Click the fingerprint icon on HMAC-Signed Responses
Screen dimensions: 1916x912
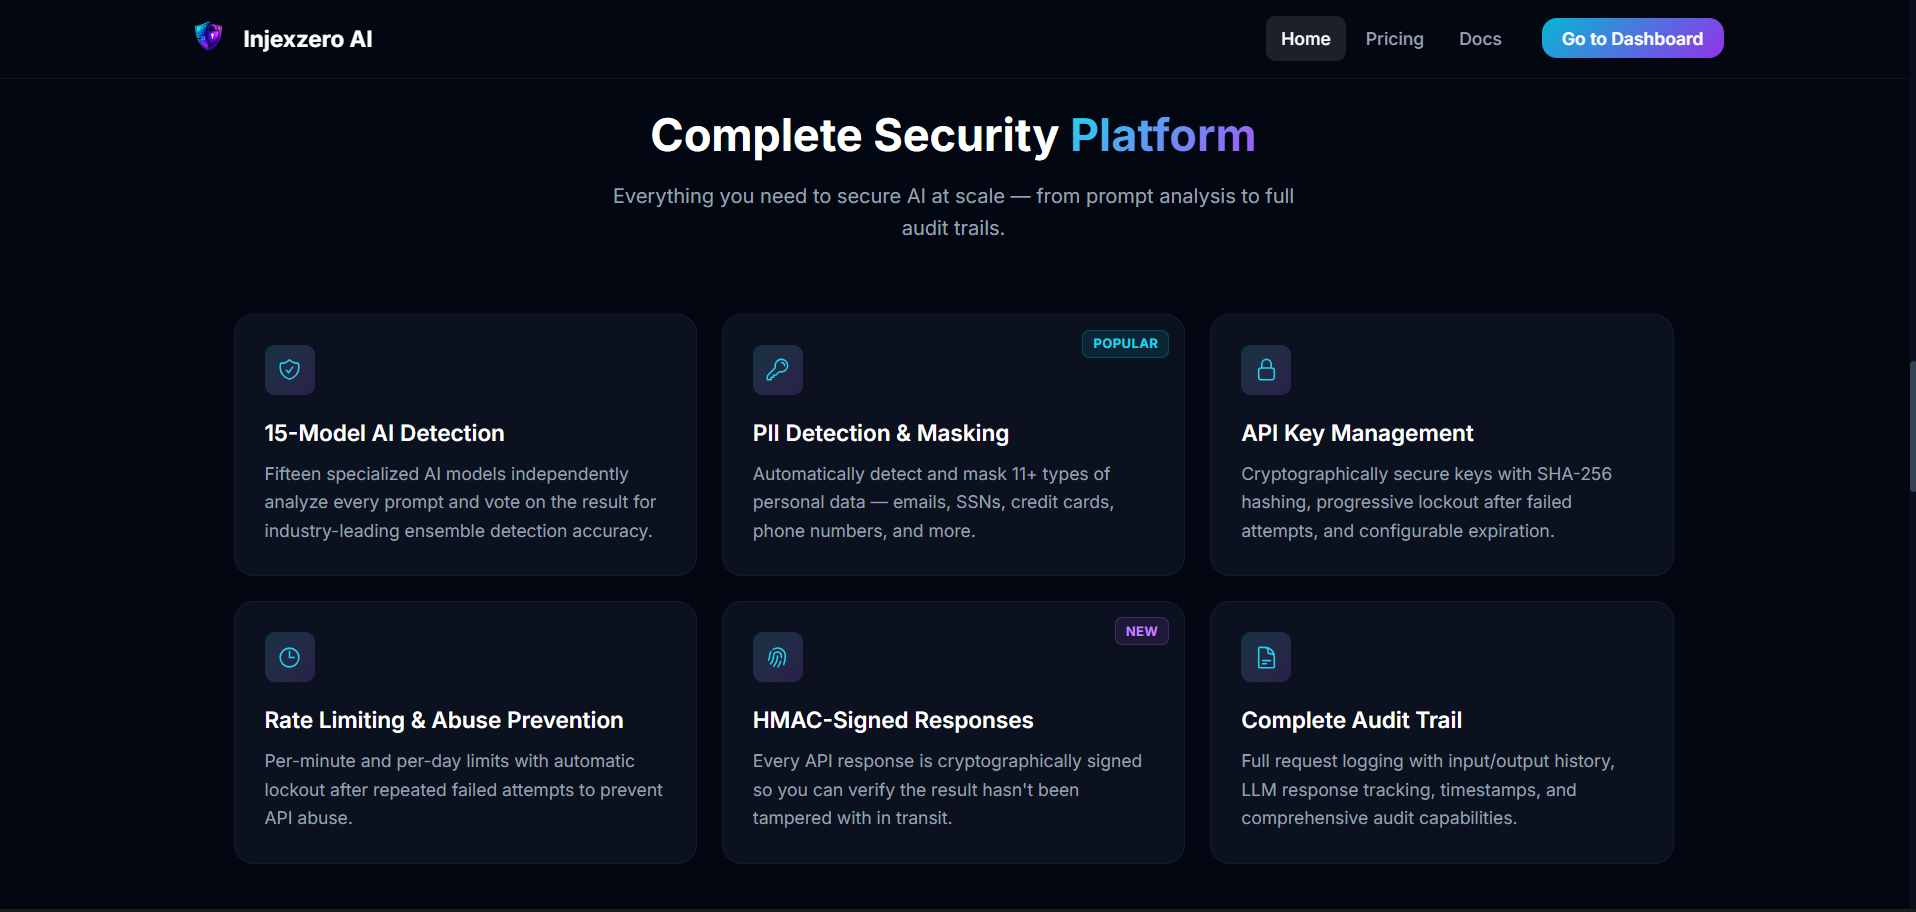coord(778,657)
